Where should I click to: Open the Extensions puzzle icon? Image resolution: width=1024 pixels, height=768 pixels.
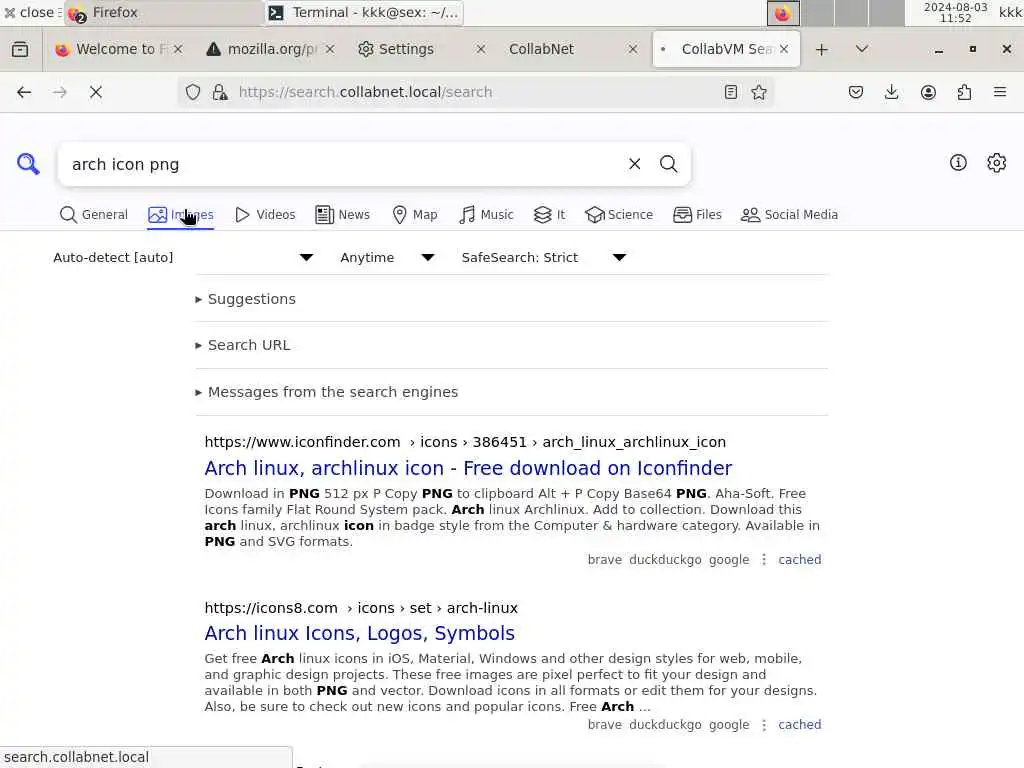pyautogui.click(x=964, y=92)
